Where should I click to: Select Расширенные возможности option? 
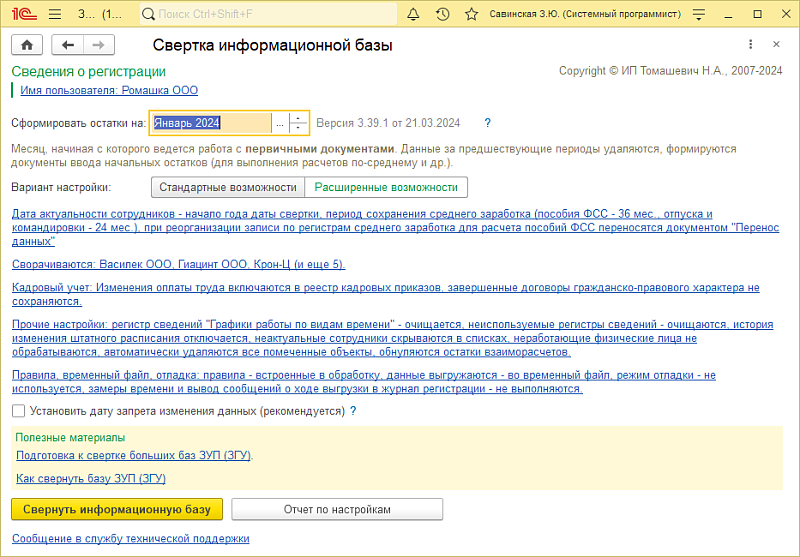[x=386, y=187]
